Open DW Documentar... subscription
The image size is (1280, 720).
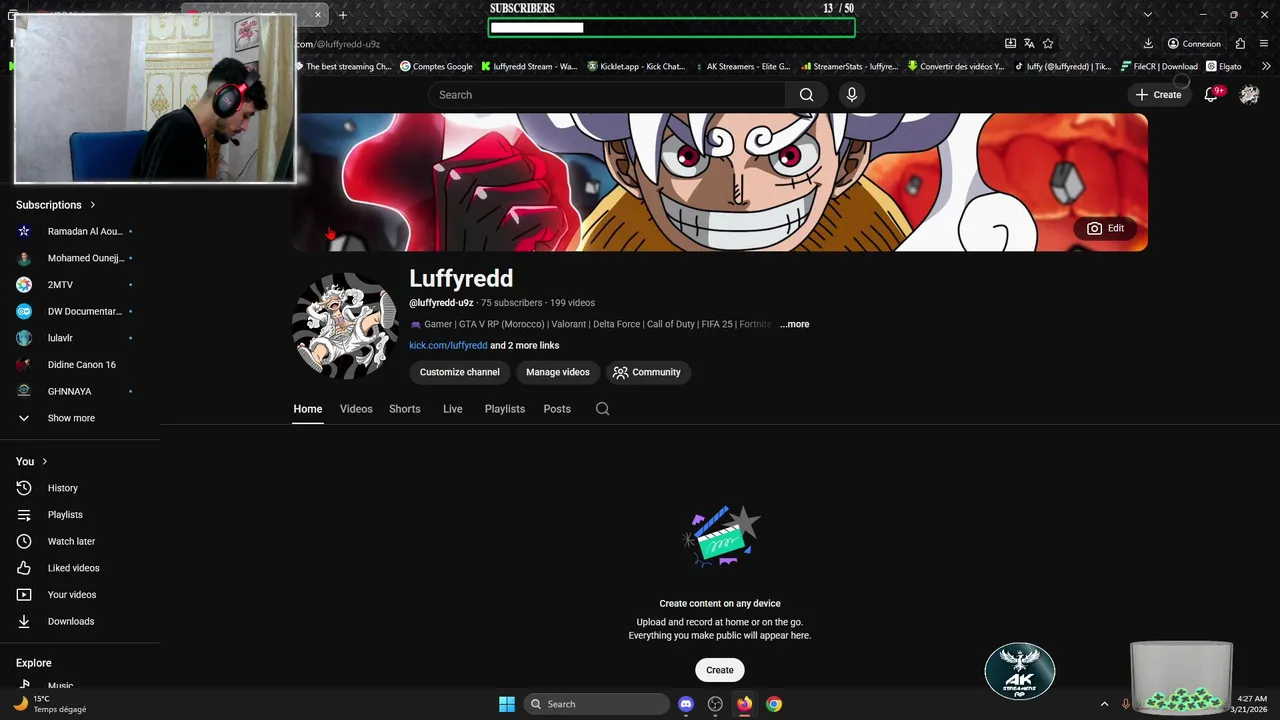point(80,311)
